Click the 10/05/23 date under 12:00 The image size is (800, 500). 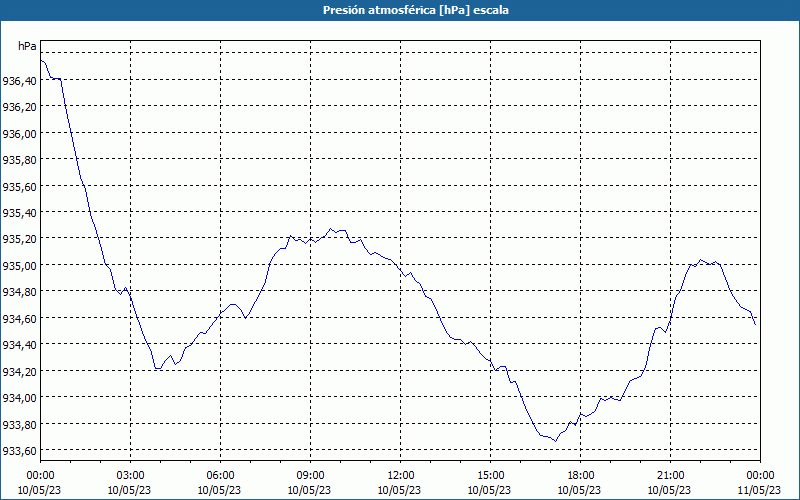point(399,490)
